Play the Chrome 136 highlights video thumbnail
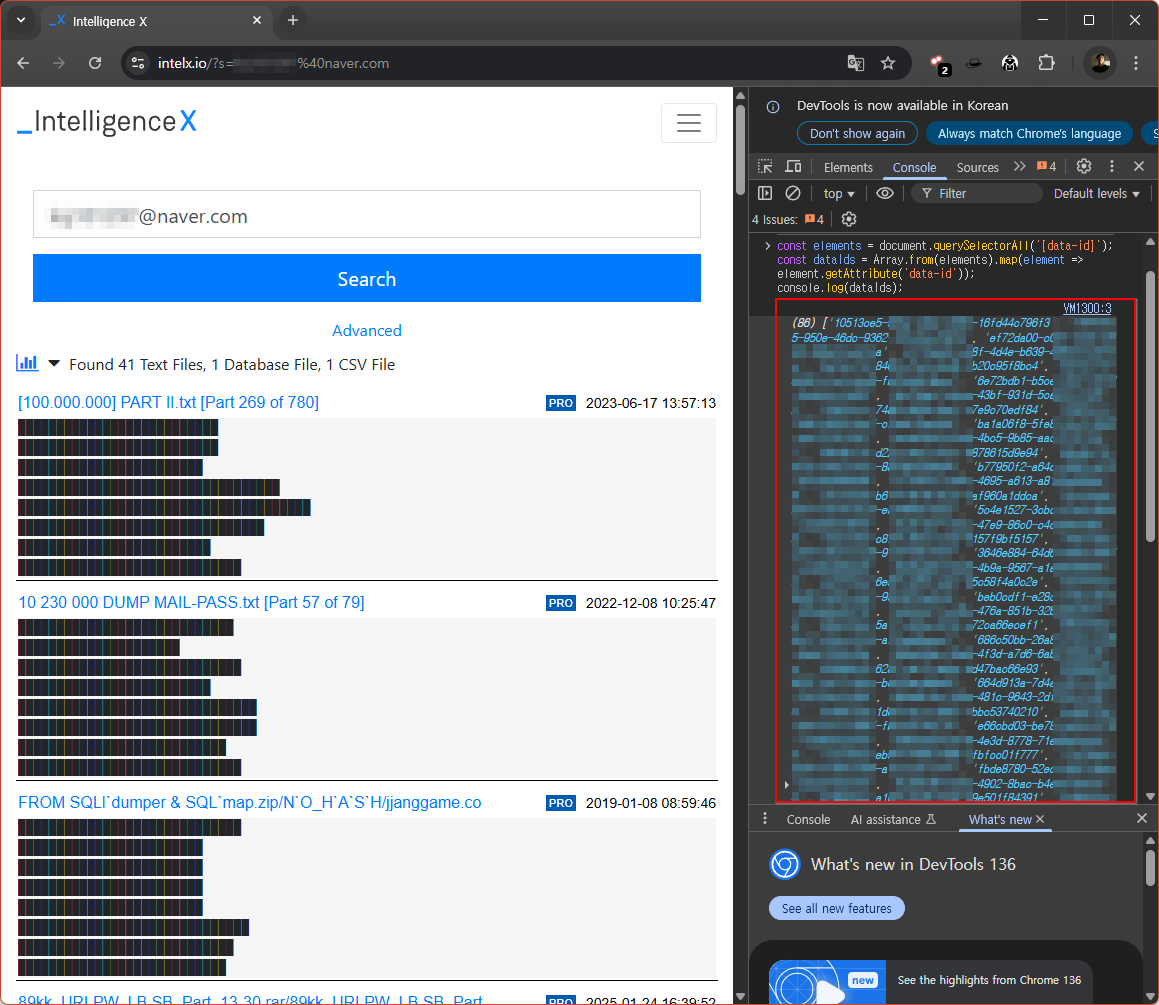Viewport: 1159px width, 1005px height. 827,983
